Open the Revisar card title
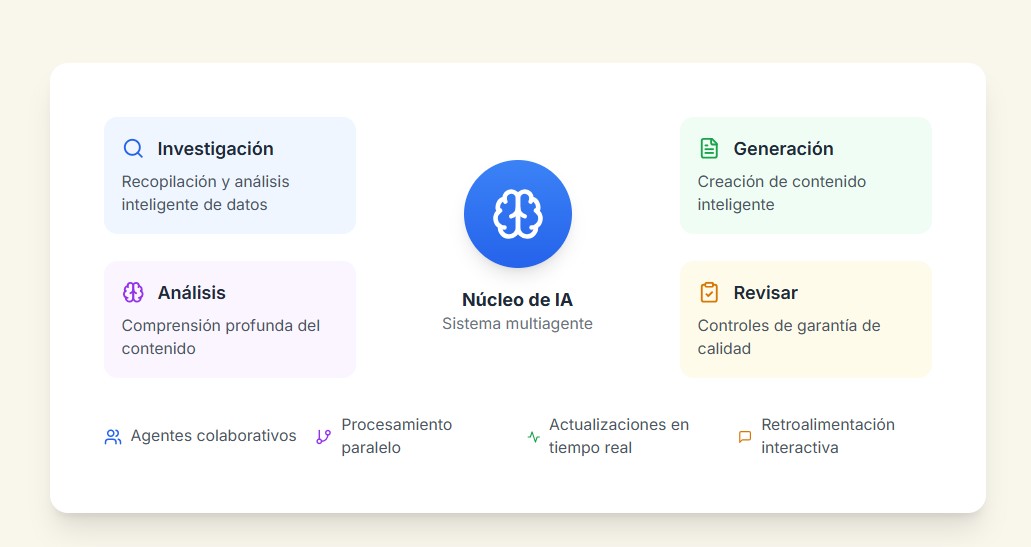Image resolution: width=1031 pixels, height=547 pixels. click(765, 293)
